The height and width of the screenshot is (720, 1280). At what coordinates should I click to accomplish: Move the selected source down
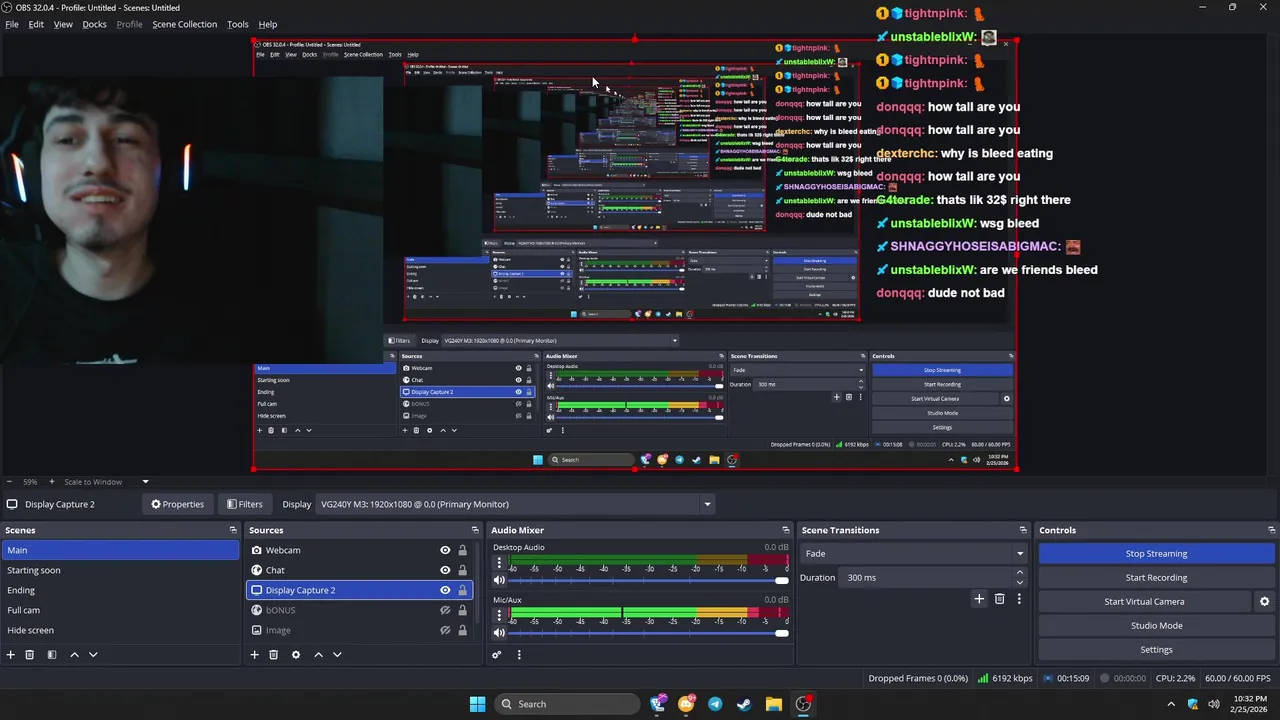337,654
